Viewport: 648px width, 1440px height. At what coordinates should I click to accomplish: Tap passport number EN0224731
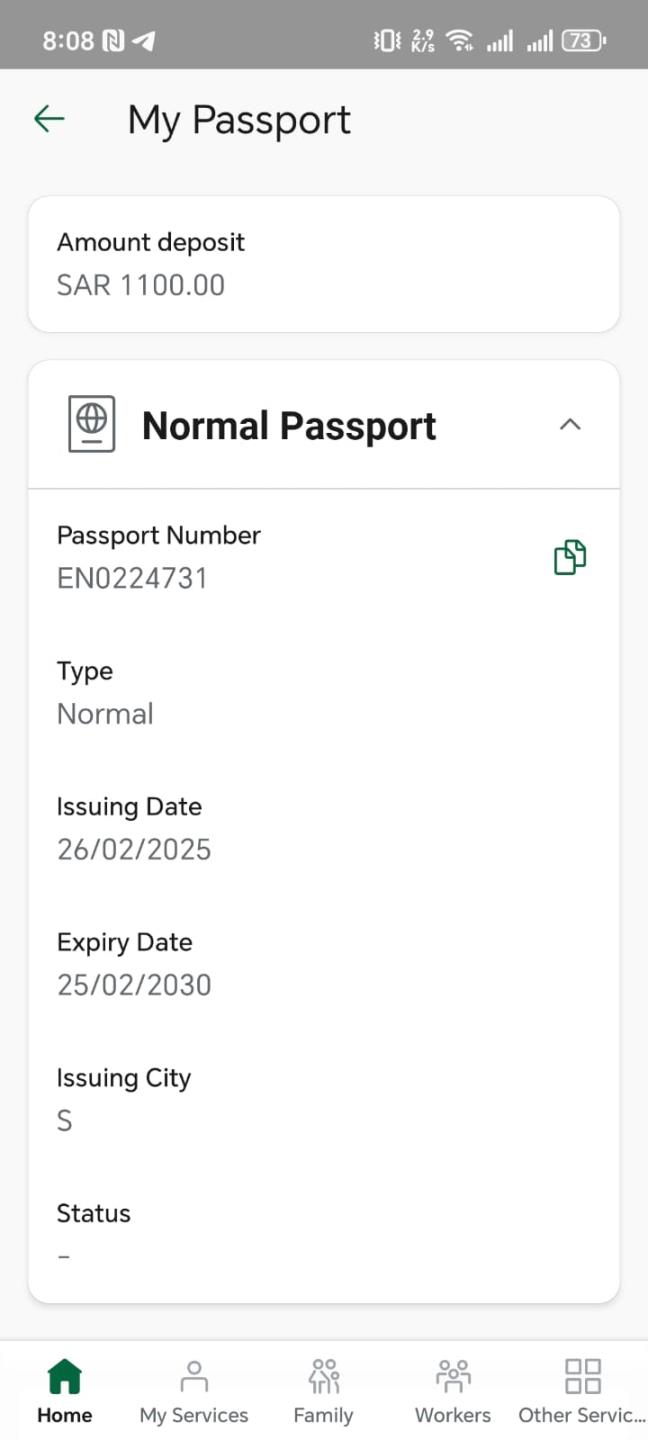coord(132,578)
